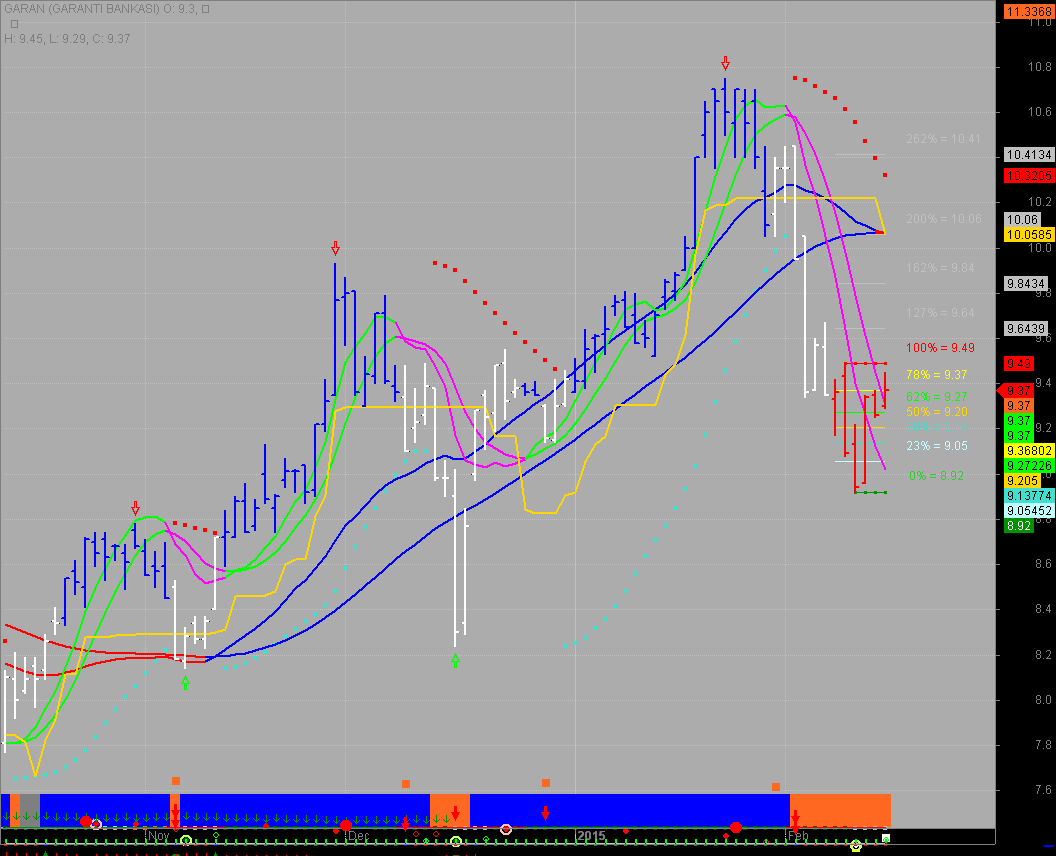The image size is (1056, 856).
Task: Click the small white icon at ribbon end
Action: (886, 838)
